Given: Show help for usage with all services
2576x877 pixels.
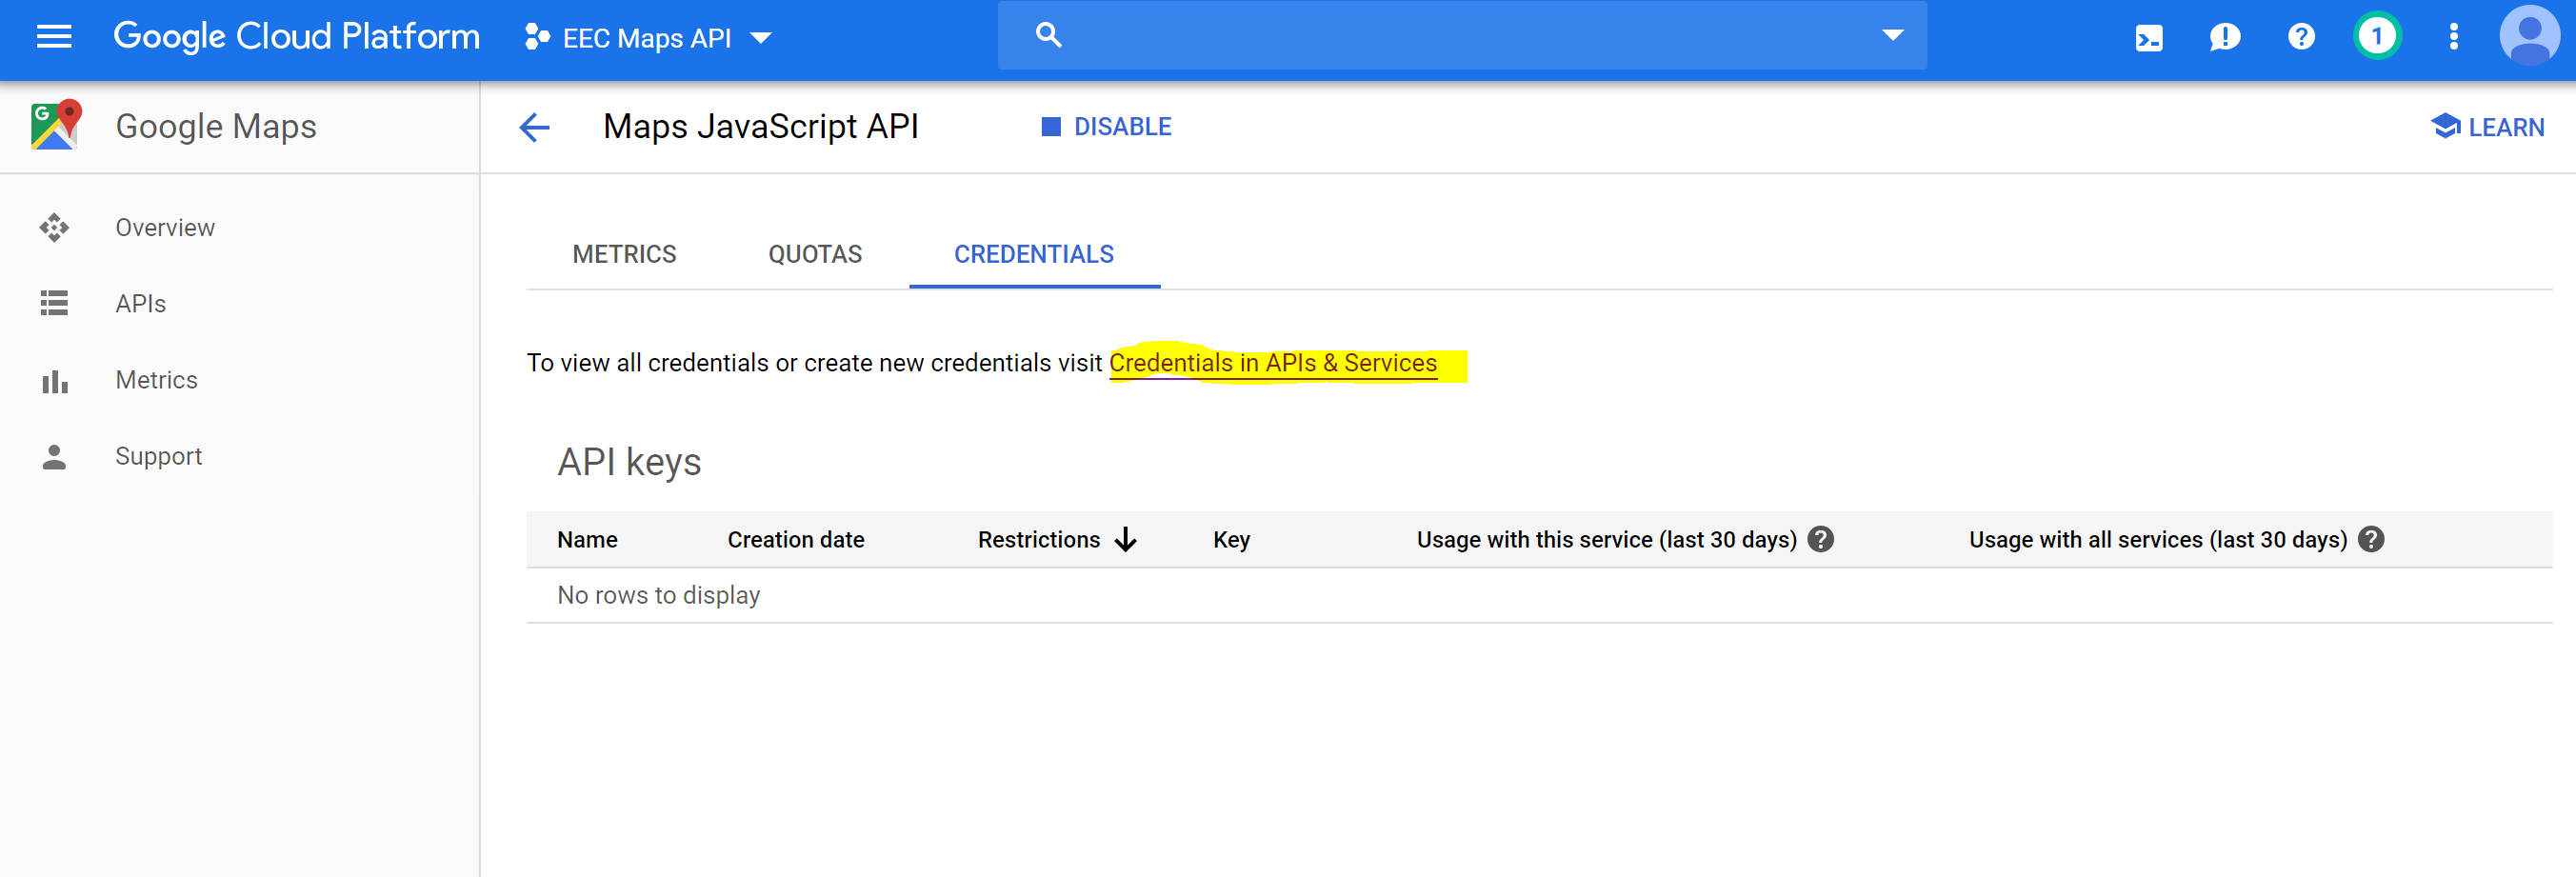Looking at the screenshot, I should tap(2371, 539).
